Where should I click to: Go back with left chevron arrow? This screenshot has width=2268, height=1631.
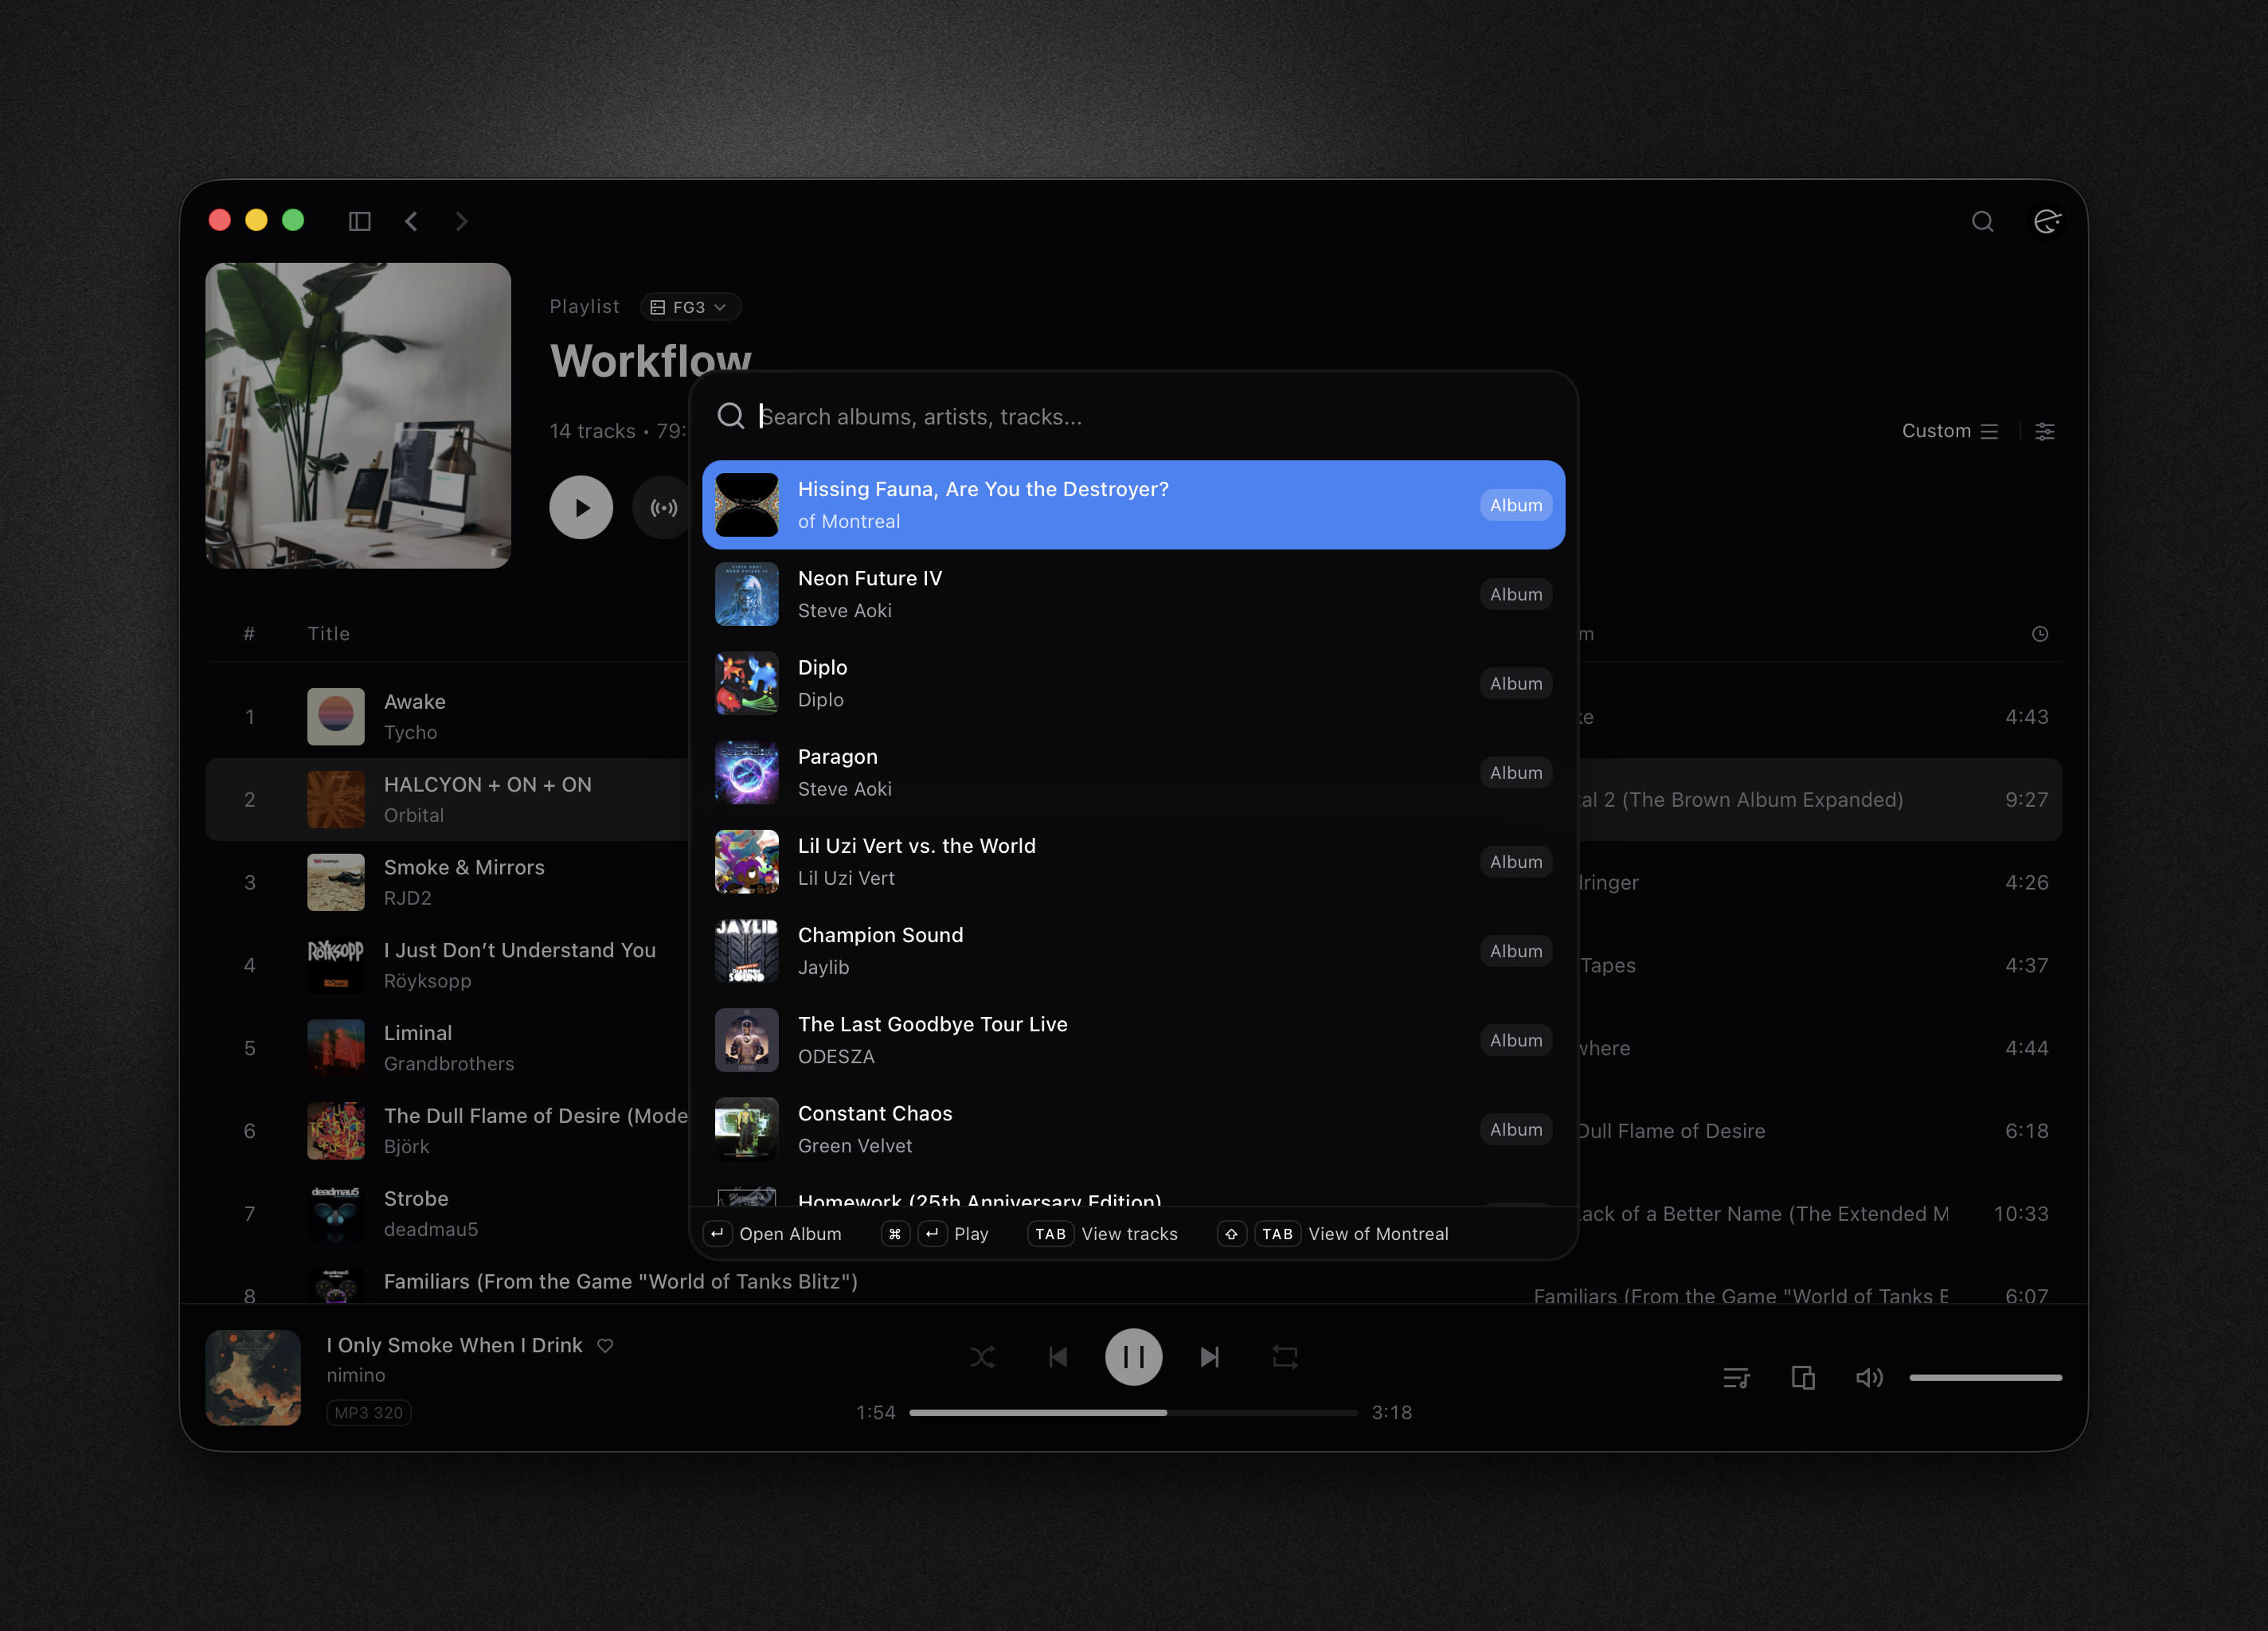411,221
